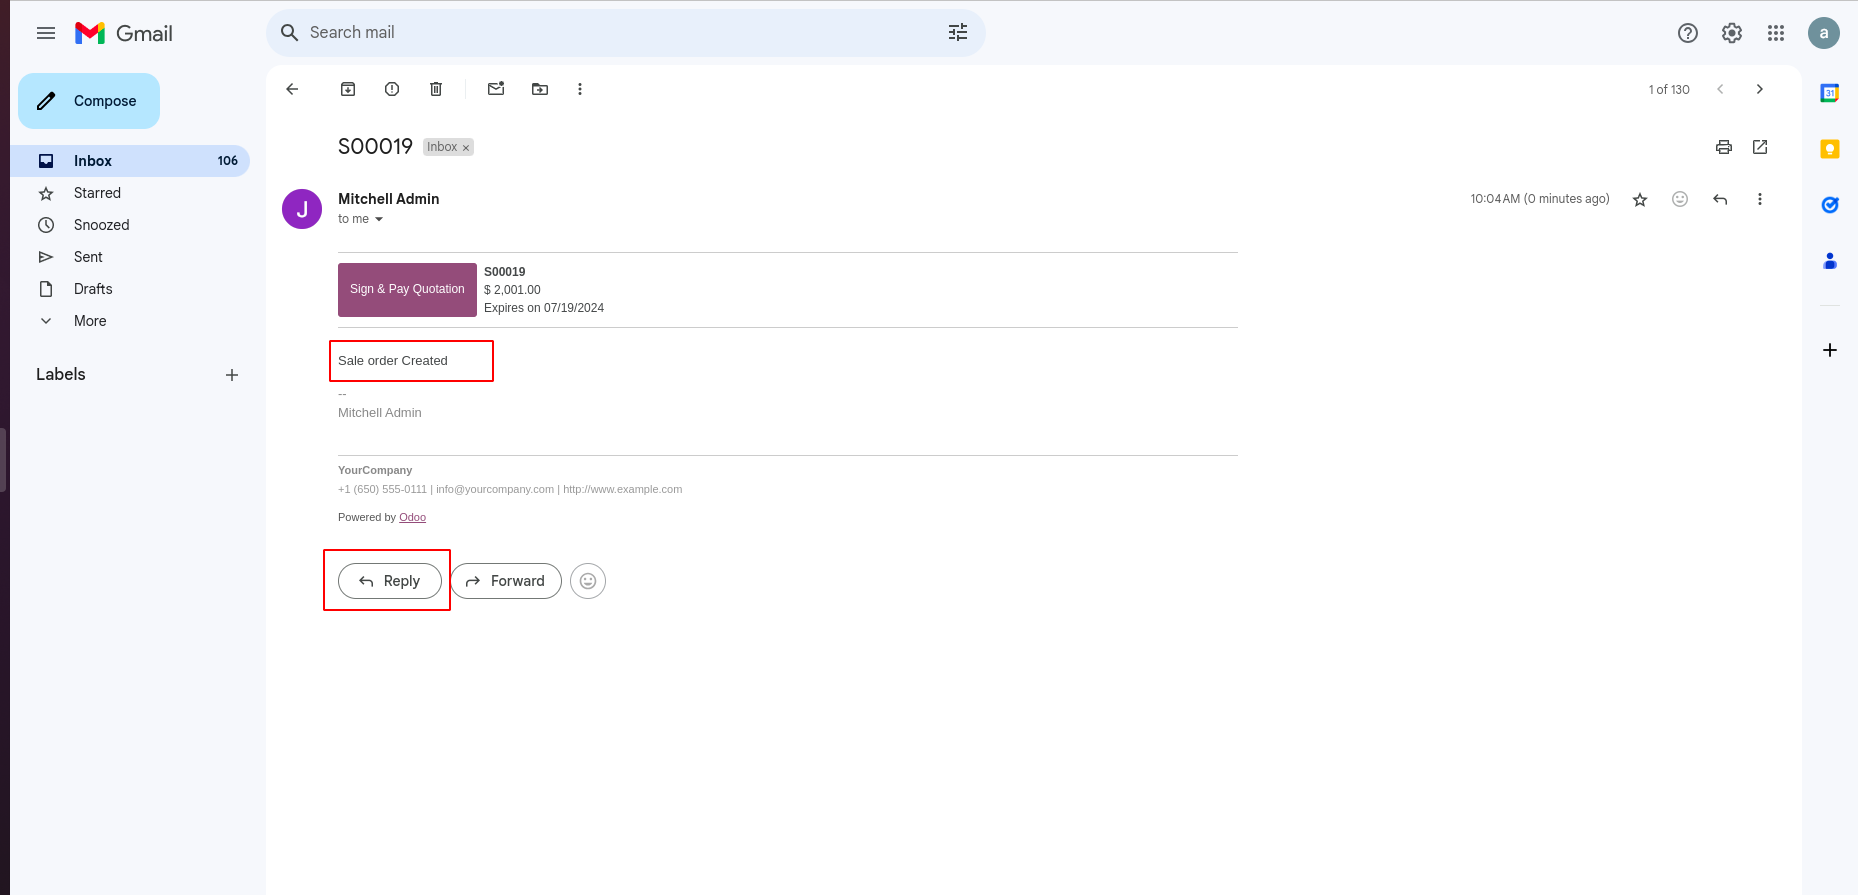Open Google Tasks side panel
This screenshot has height=895, width=1858.
[x=1830, y=205]
